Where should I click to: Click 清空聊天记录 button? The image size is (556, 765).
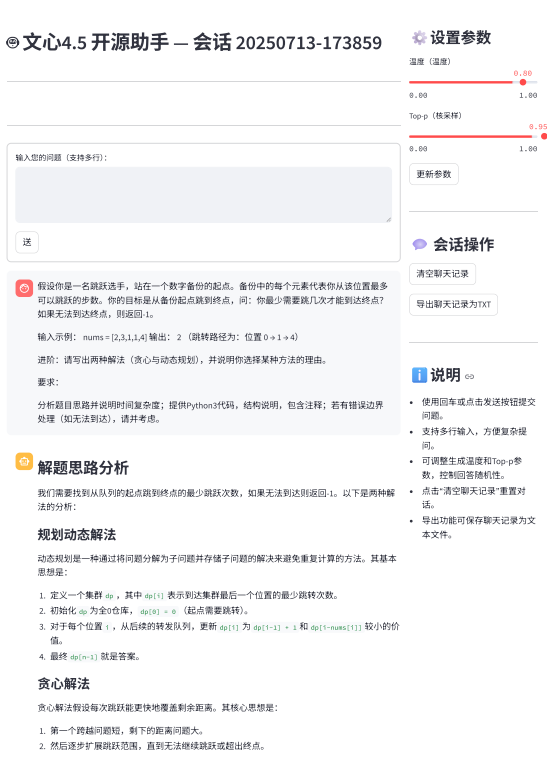point(442,274)
